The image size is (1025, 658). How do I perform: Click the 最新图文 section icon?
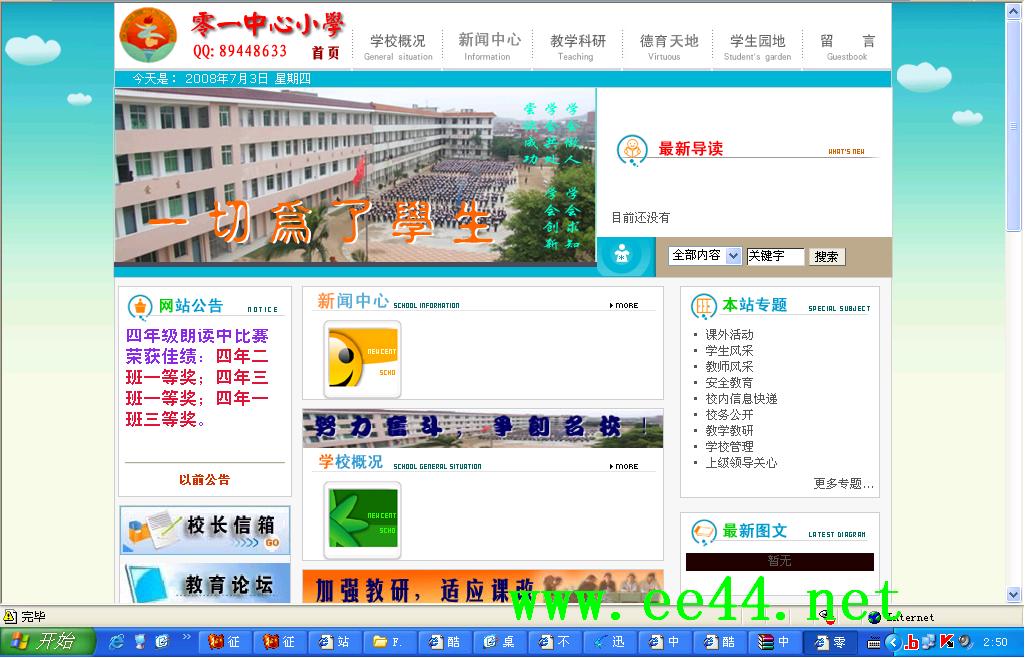tap(703, 531)
